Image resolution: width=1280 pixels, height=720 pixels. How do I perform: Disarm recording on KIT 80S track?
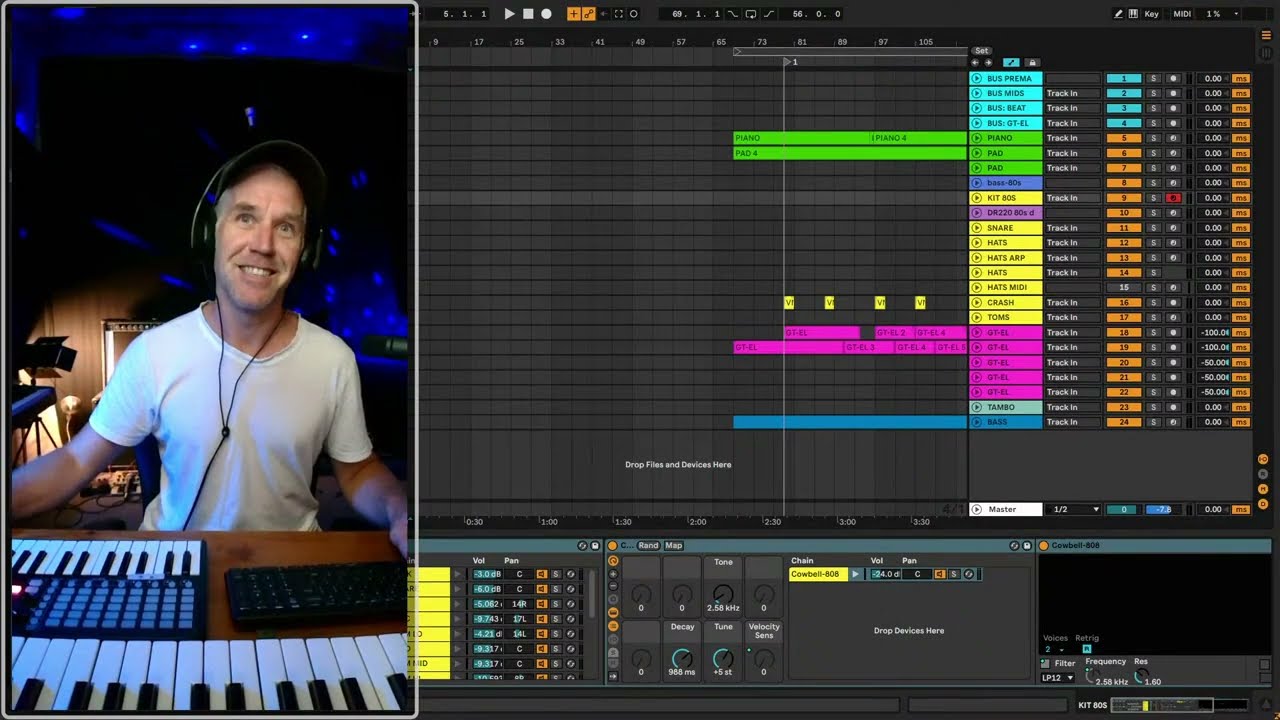(x=1174, y=198)
